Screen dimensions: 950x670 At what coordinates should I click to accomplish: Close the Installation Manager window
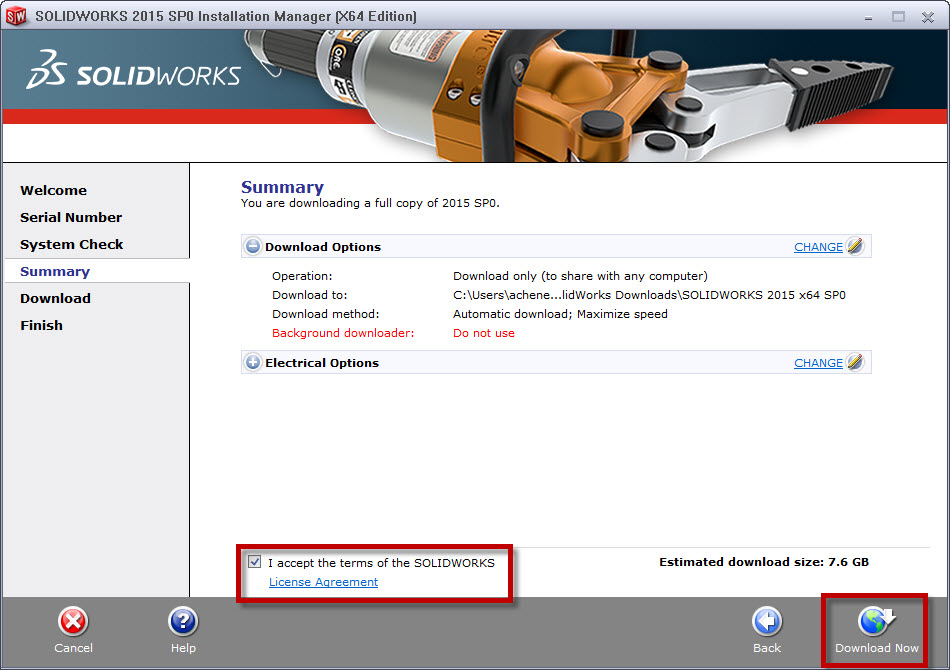[928, 17]
